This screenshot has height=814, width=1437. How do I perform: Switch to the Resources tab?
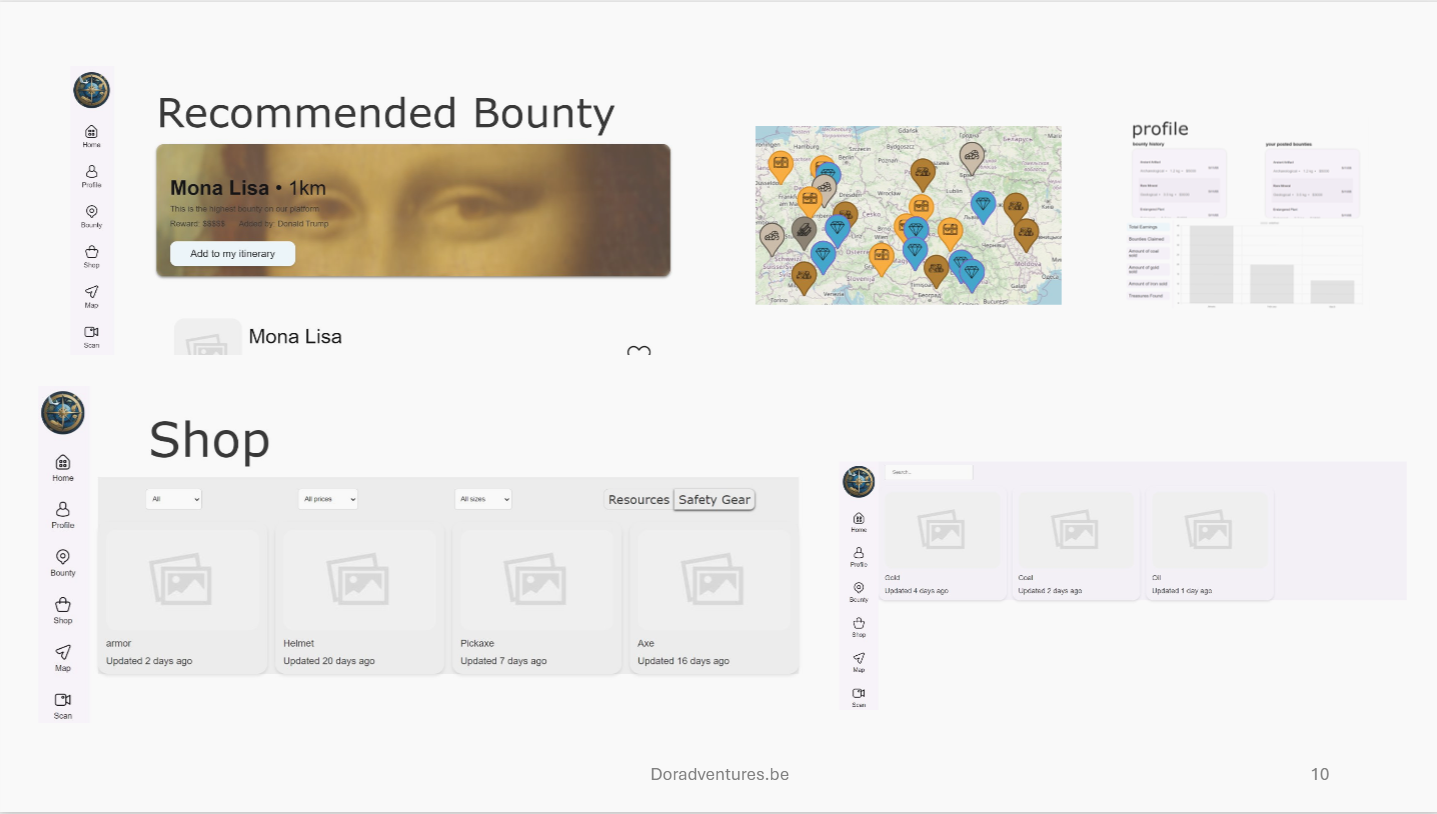[x=639, y=500]
